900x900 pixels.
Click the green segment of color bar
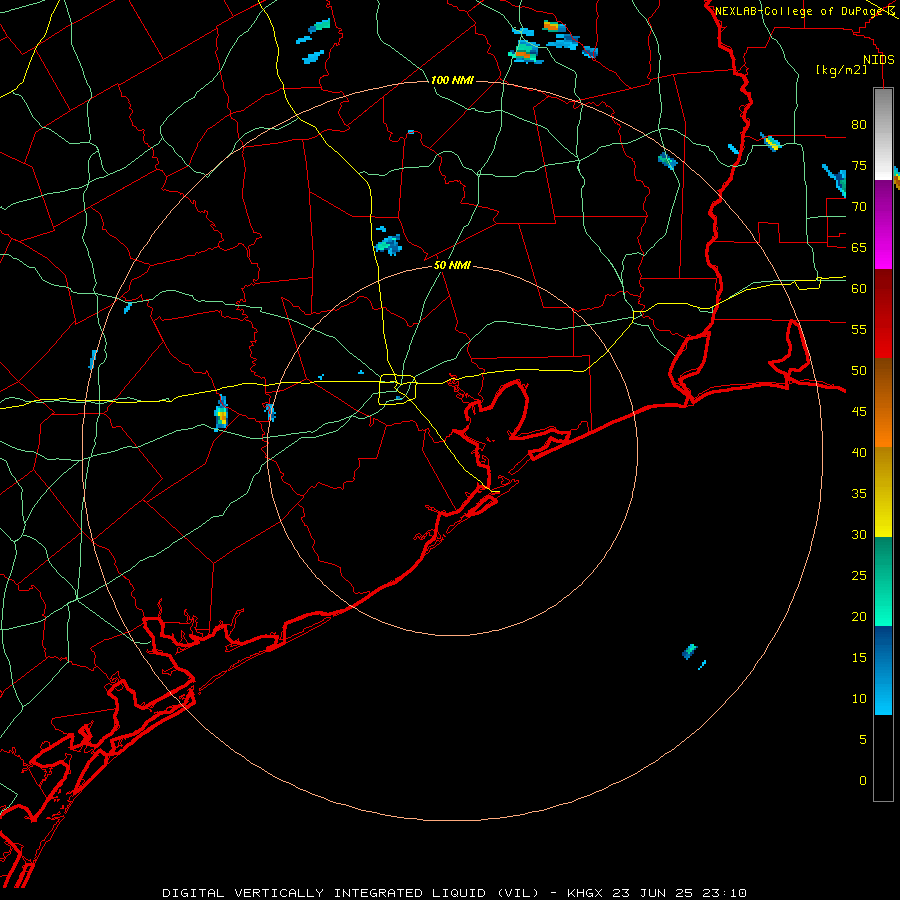click(x=883, y=581)
